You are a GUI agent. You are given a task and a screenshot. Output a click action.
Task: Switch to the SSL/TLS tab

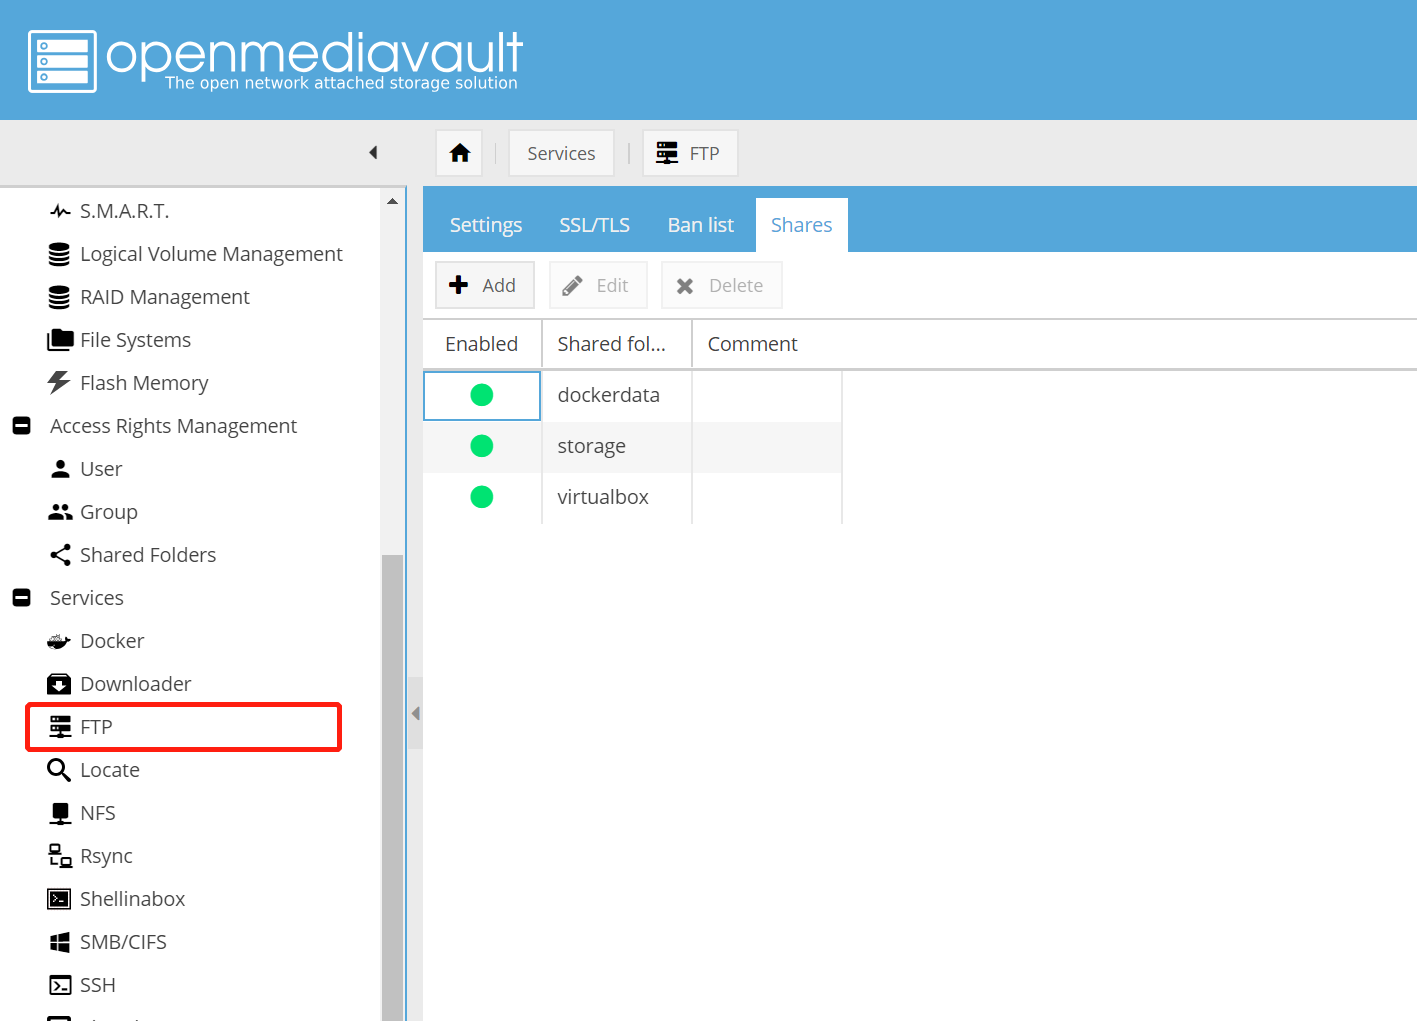pos(594,225)
